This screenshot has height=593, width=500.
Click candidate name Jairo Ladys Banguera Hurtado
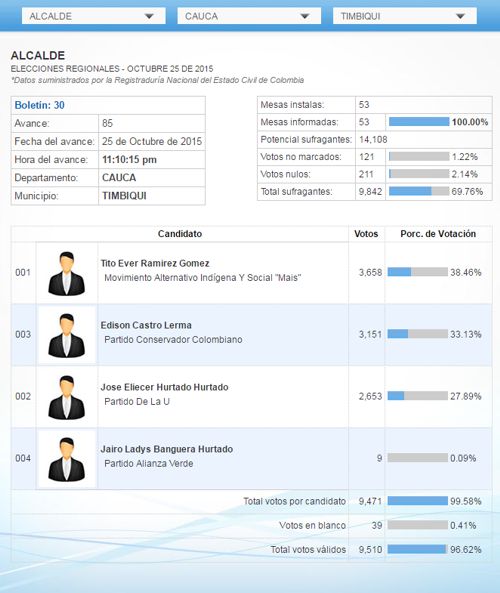(x=167, y=449)
